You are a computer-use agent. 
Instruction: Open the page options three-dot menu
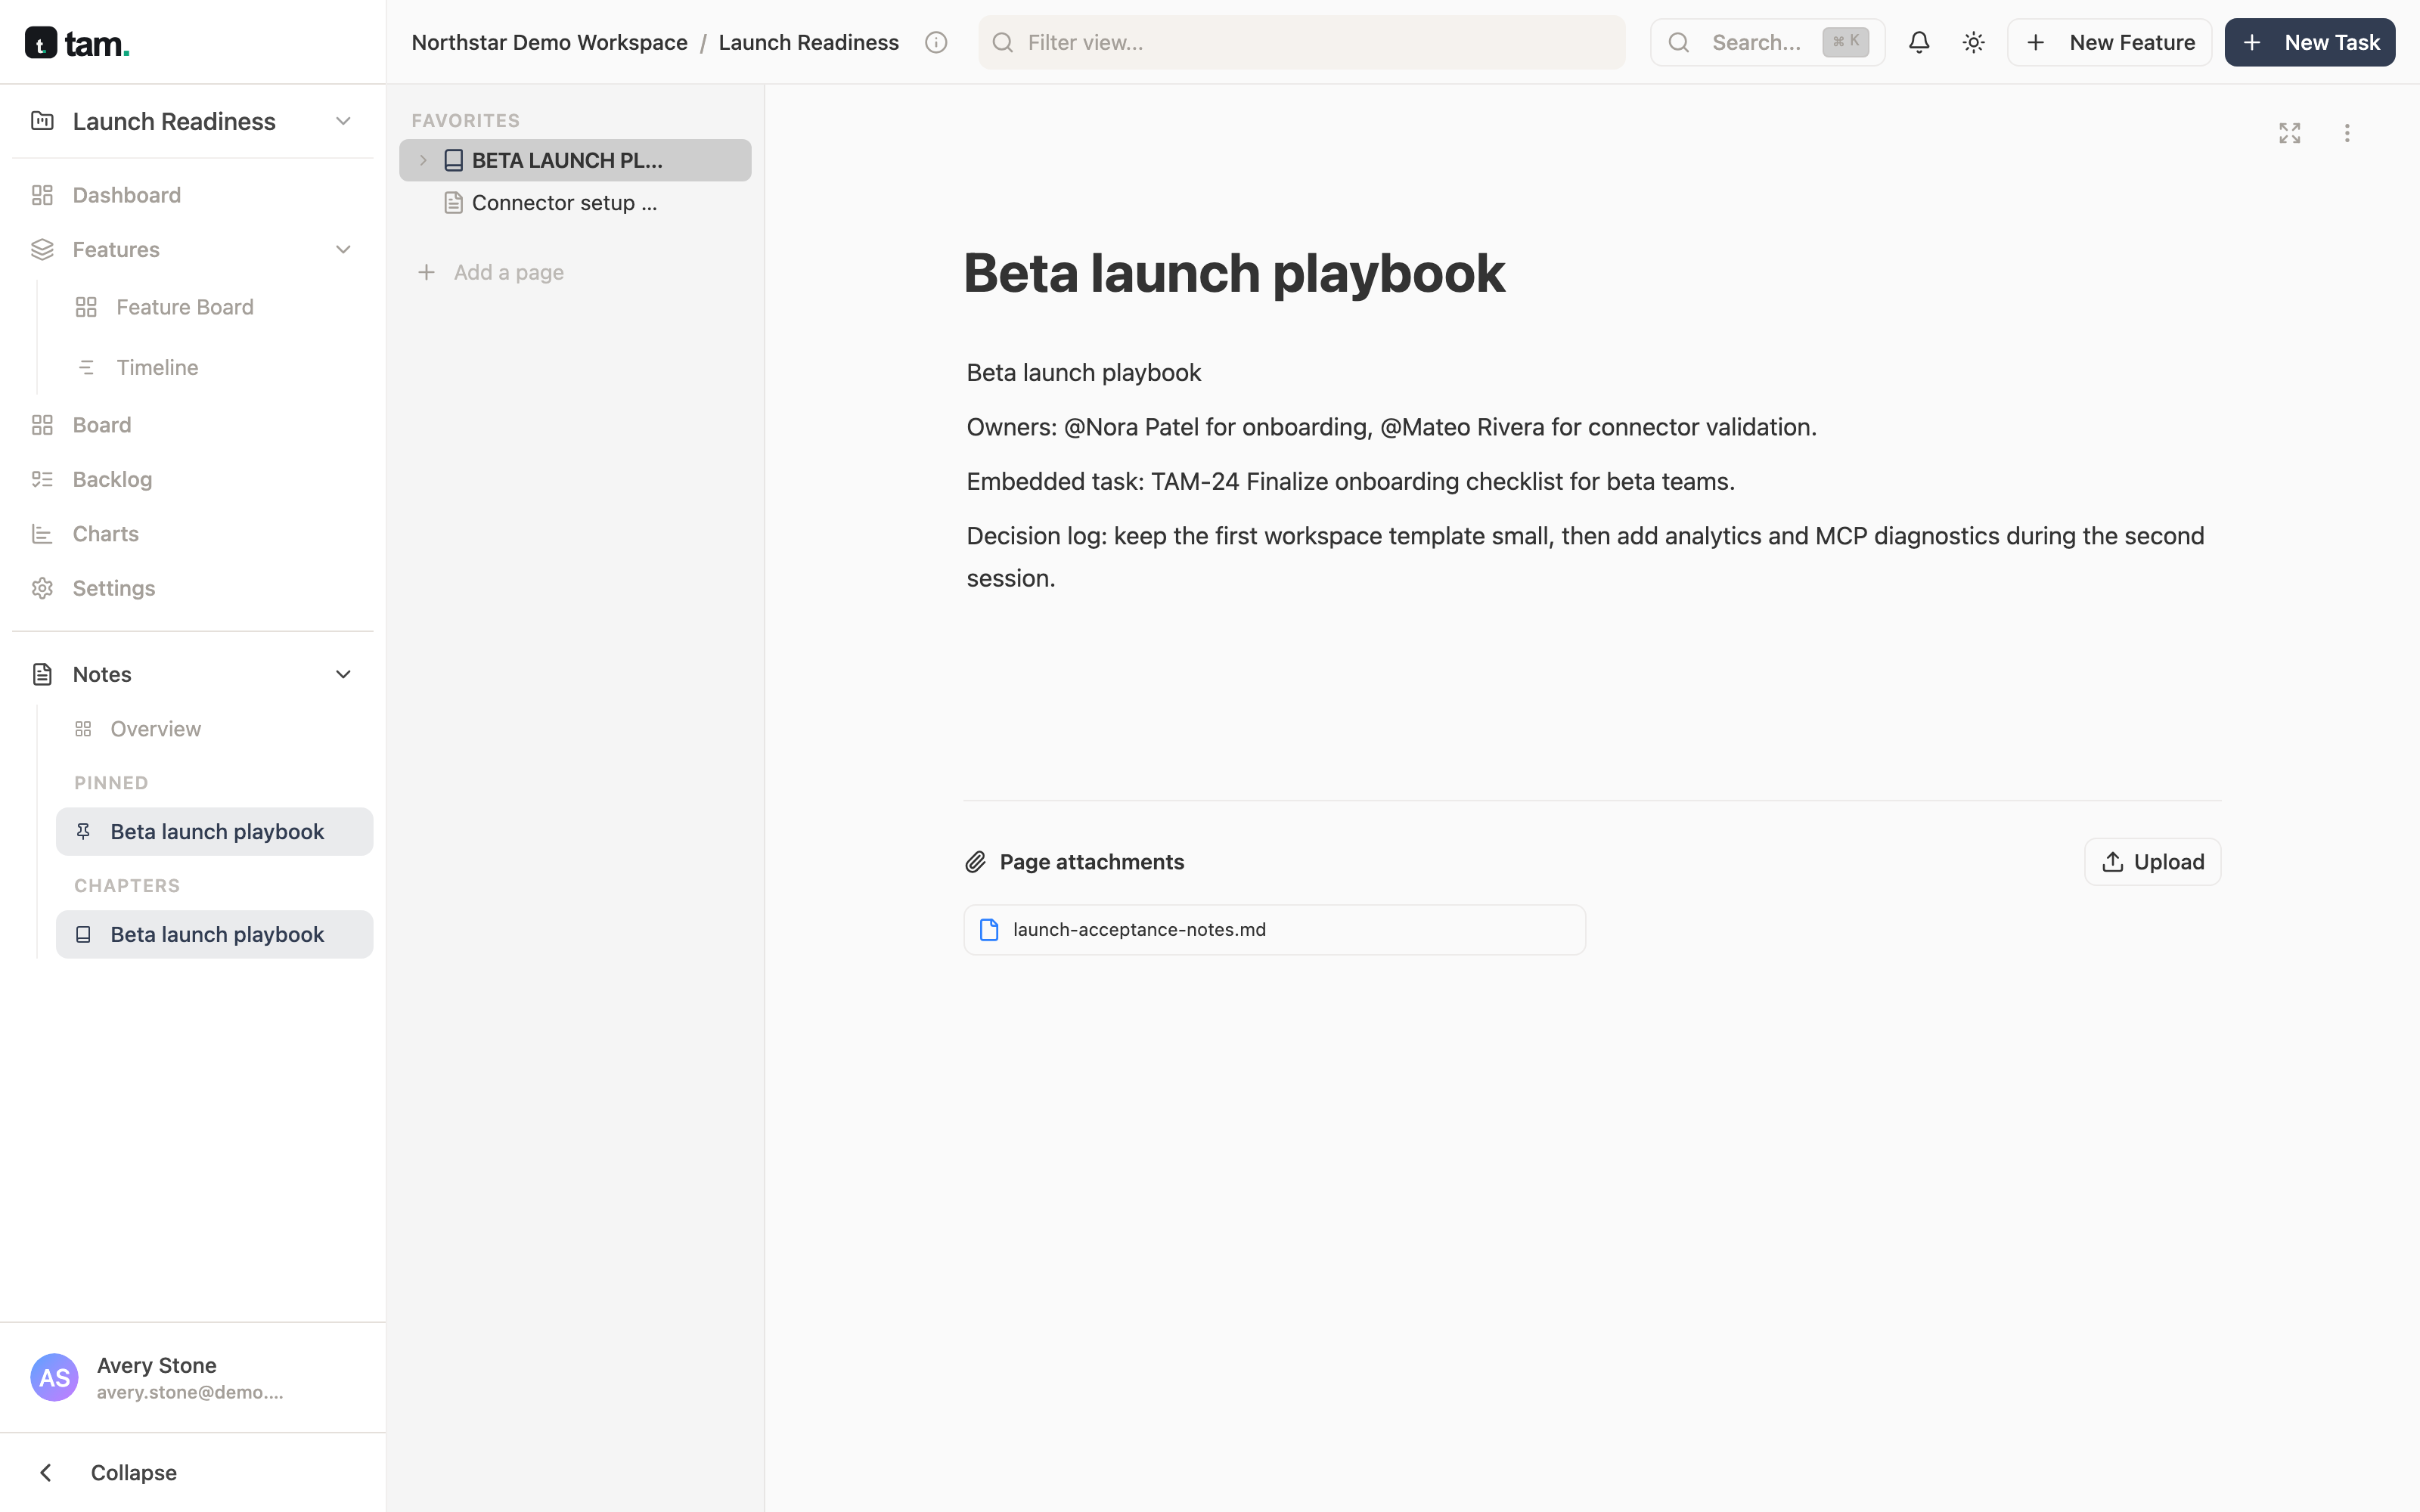[x=2347, y=133]
